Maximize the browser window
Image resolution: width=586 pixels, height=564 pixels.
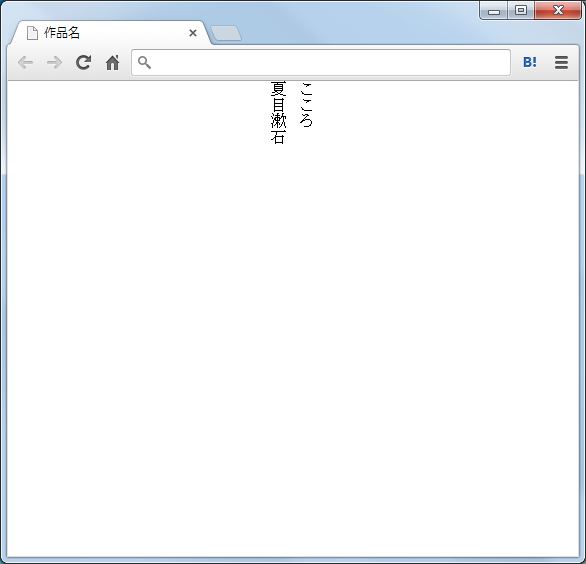521,10
